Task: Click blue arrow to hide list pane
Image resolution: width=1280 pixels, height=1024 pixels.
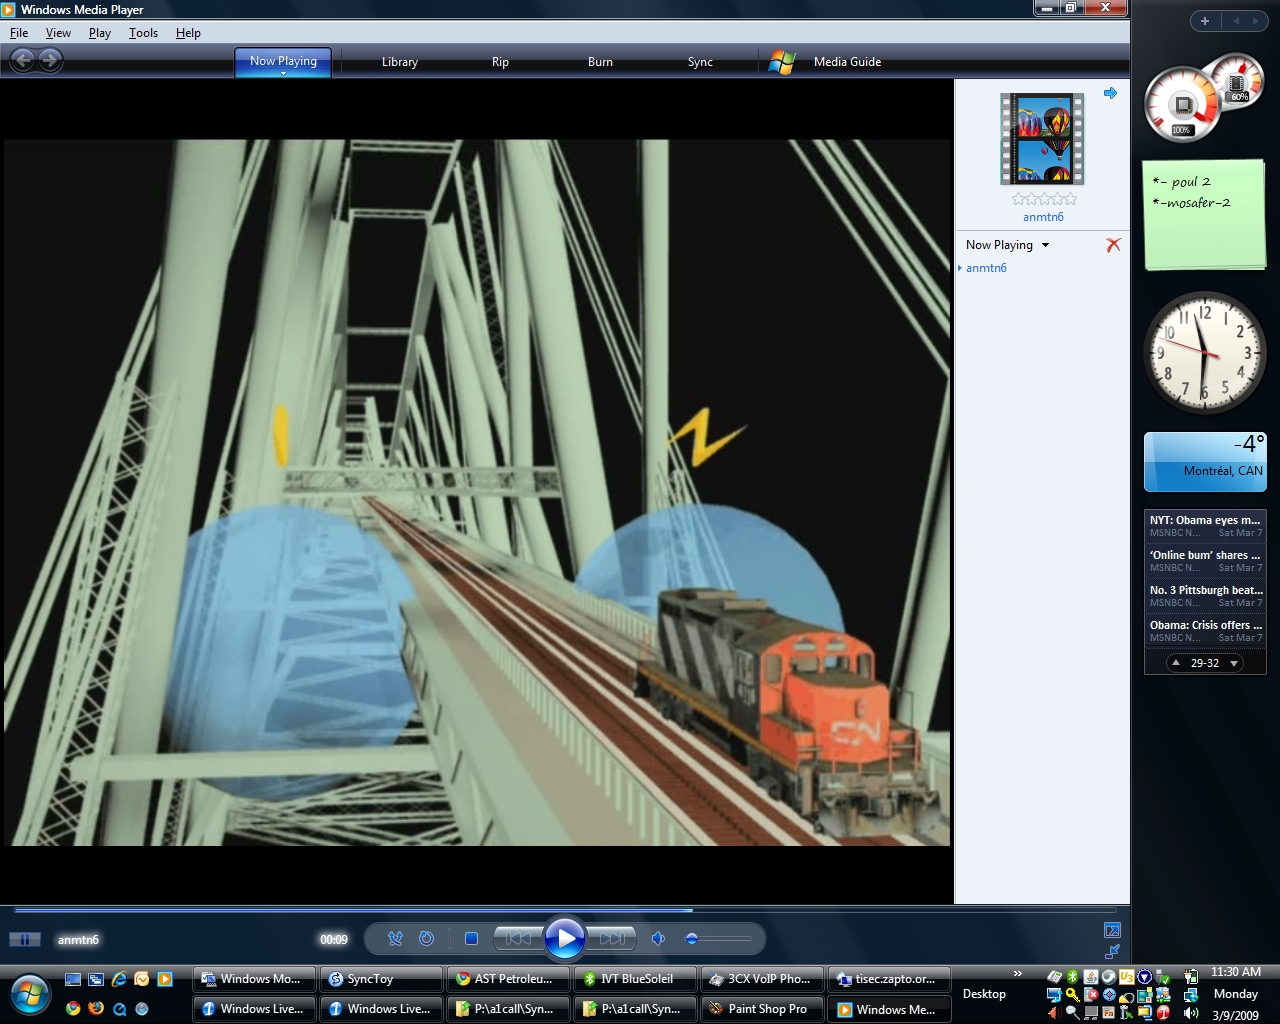Action: coord(1110,93)
